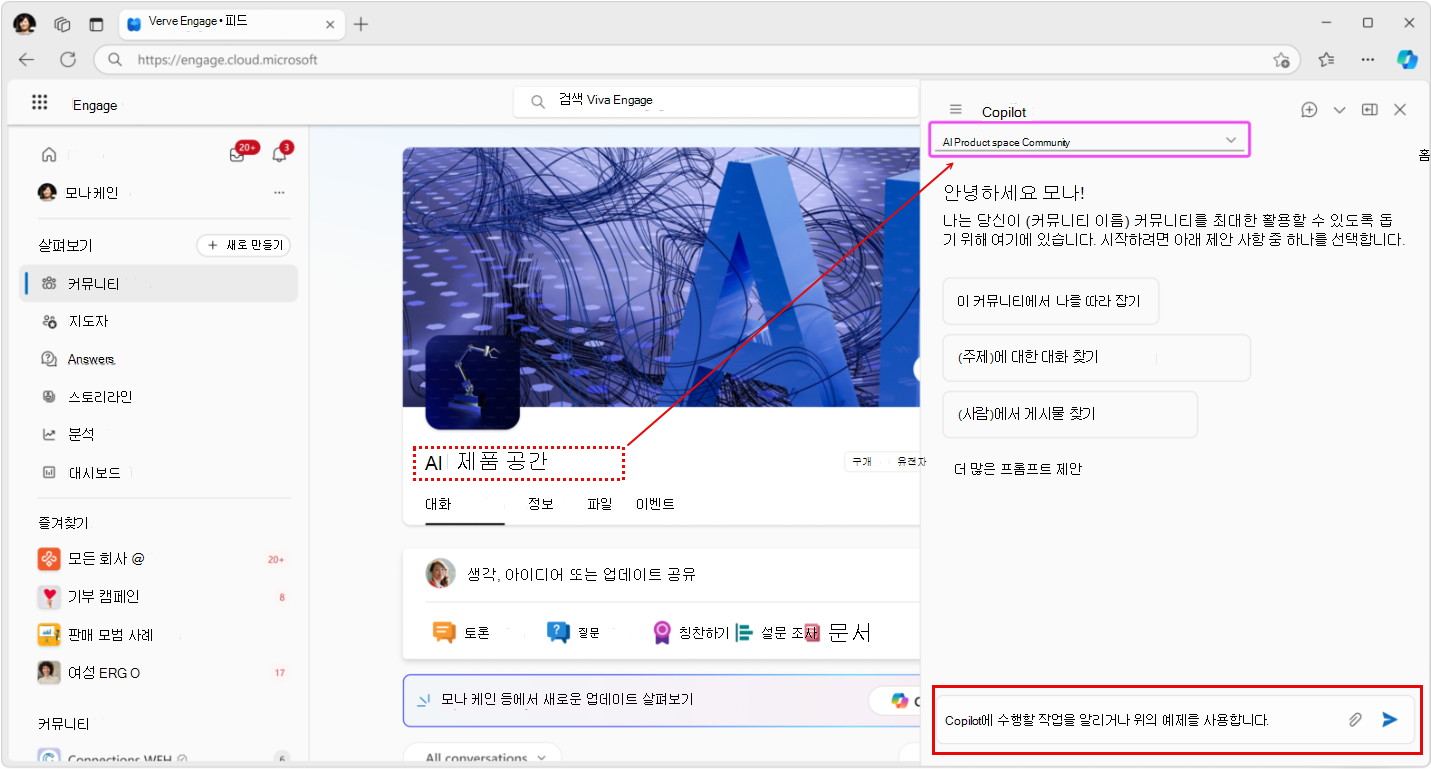Open browser settings and more menu

[x=1368, y=60]
